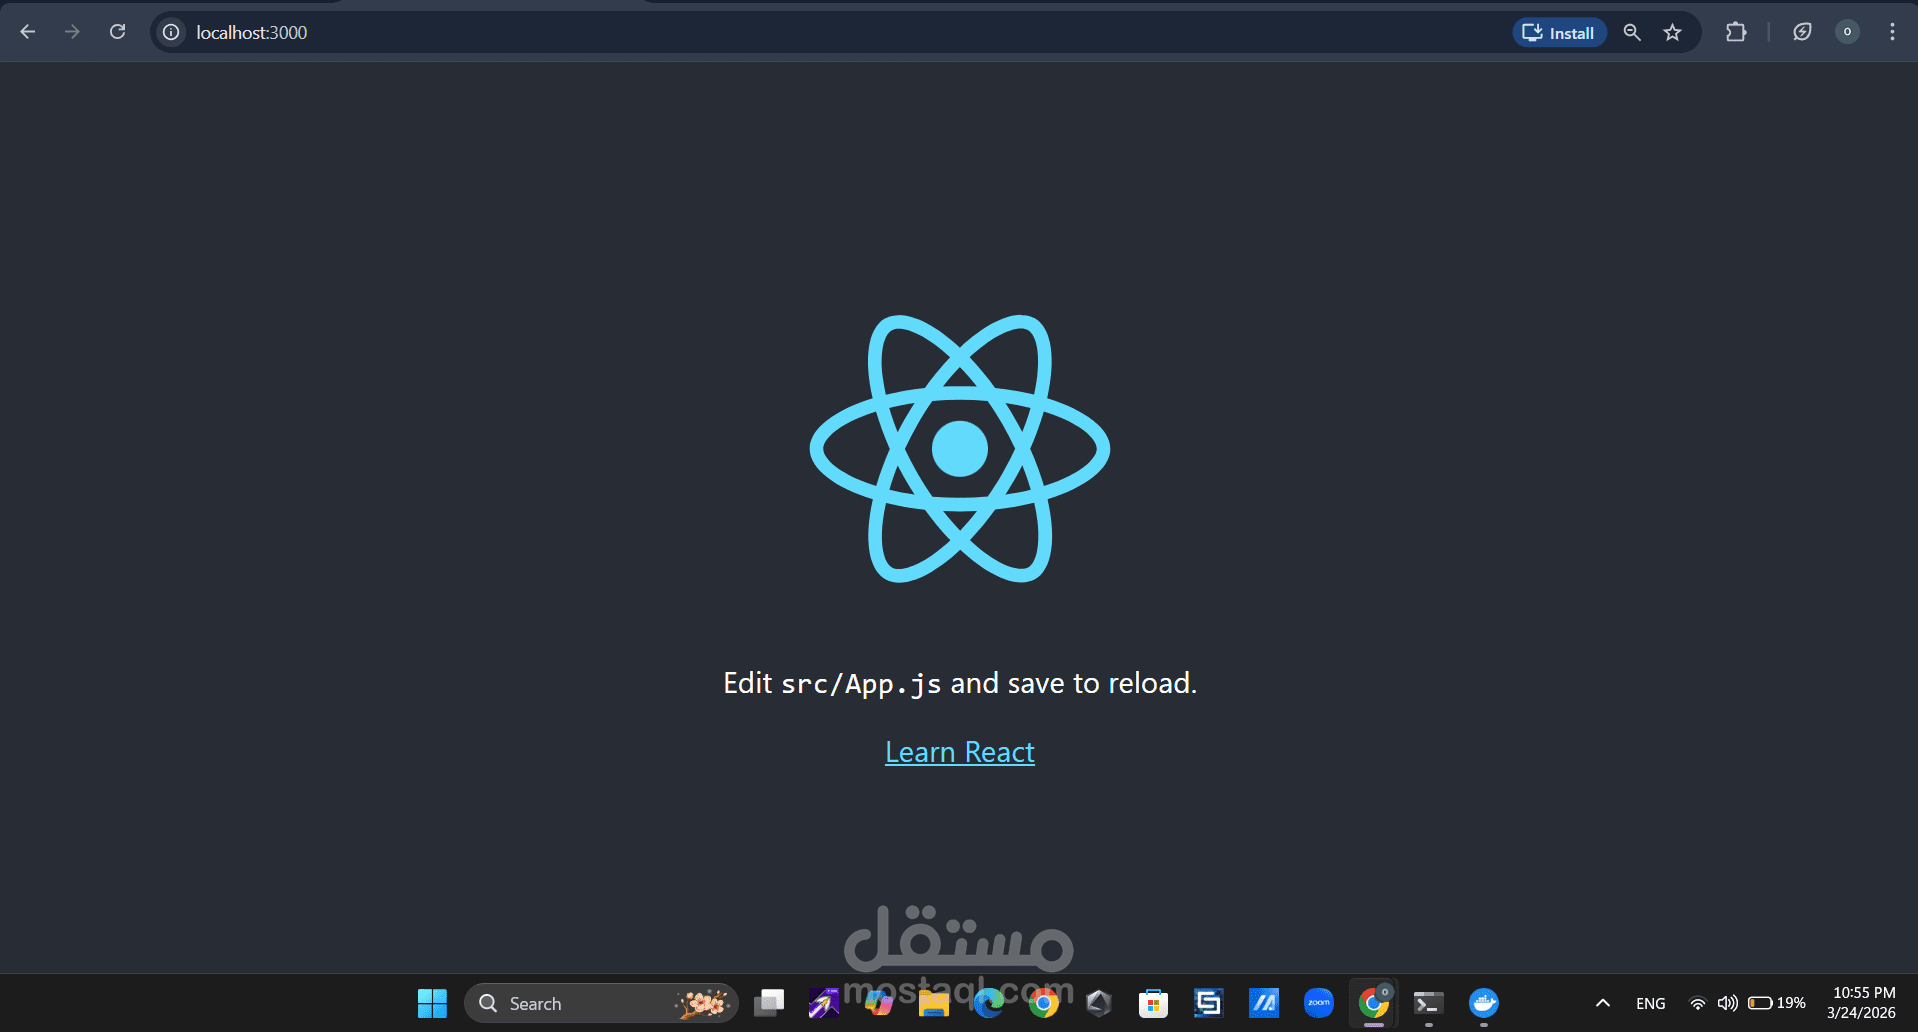Open File Explorer from the taskbar
Image resolution: width=1918 pixels, height=1032 pixels.
[x=934, y=1003]
